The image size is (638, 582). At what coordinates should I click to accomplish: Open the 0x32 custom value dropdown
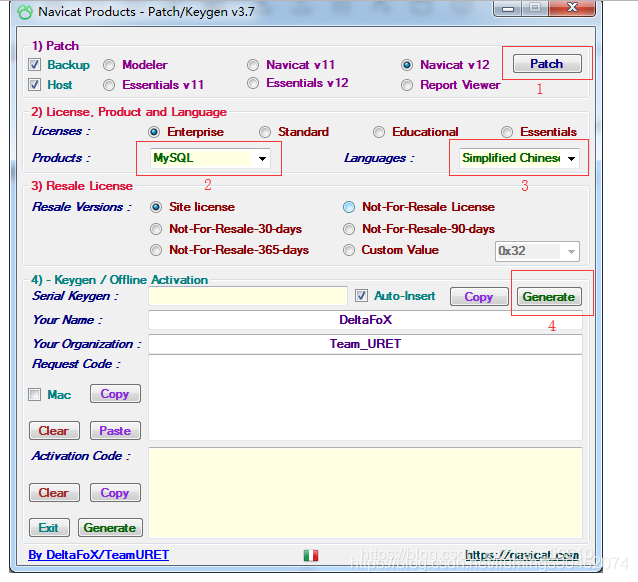pos(537,251)
